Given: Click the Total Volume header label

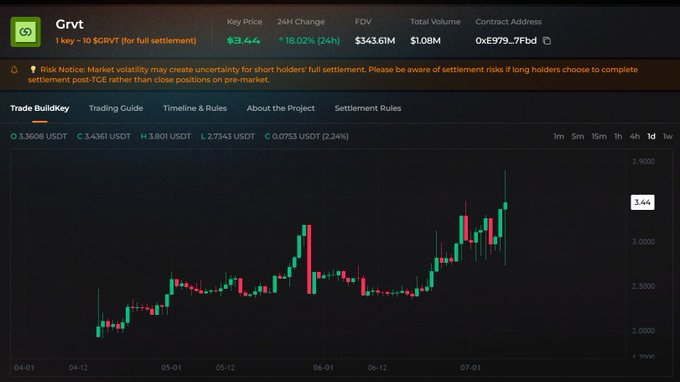Looking at the screenshot, I should pos(435,22).
